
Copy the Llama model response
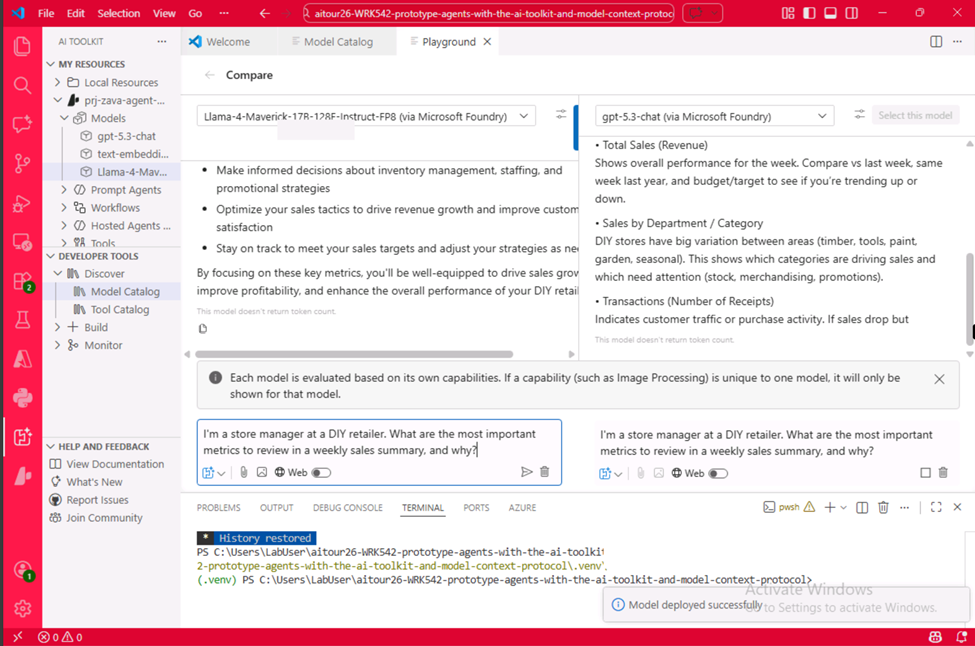[x=203, y=329]
